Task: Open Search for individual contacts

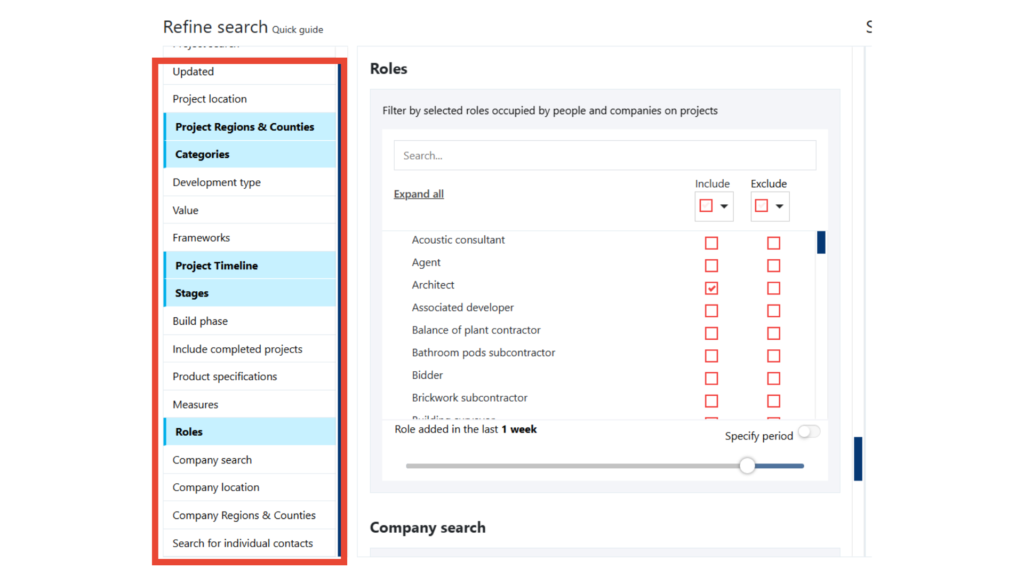Action: click(242, 543)
